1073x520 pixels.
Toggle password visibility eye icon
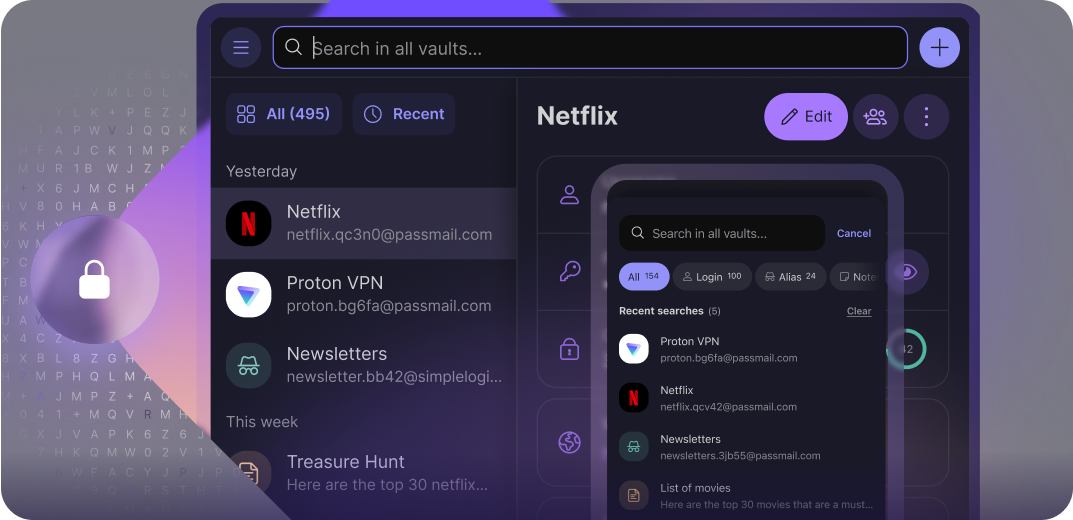click(908, 272)
